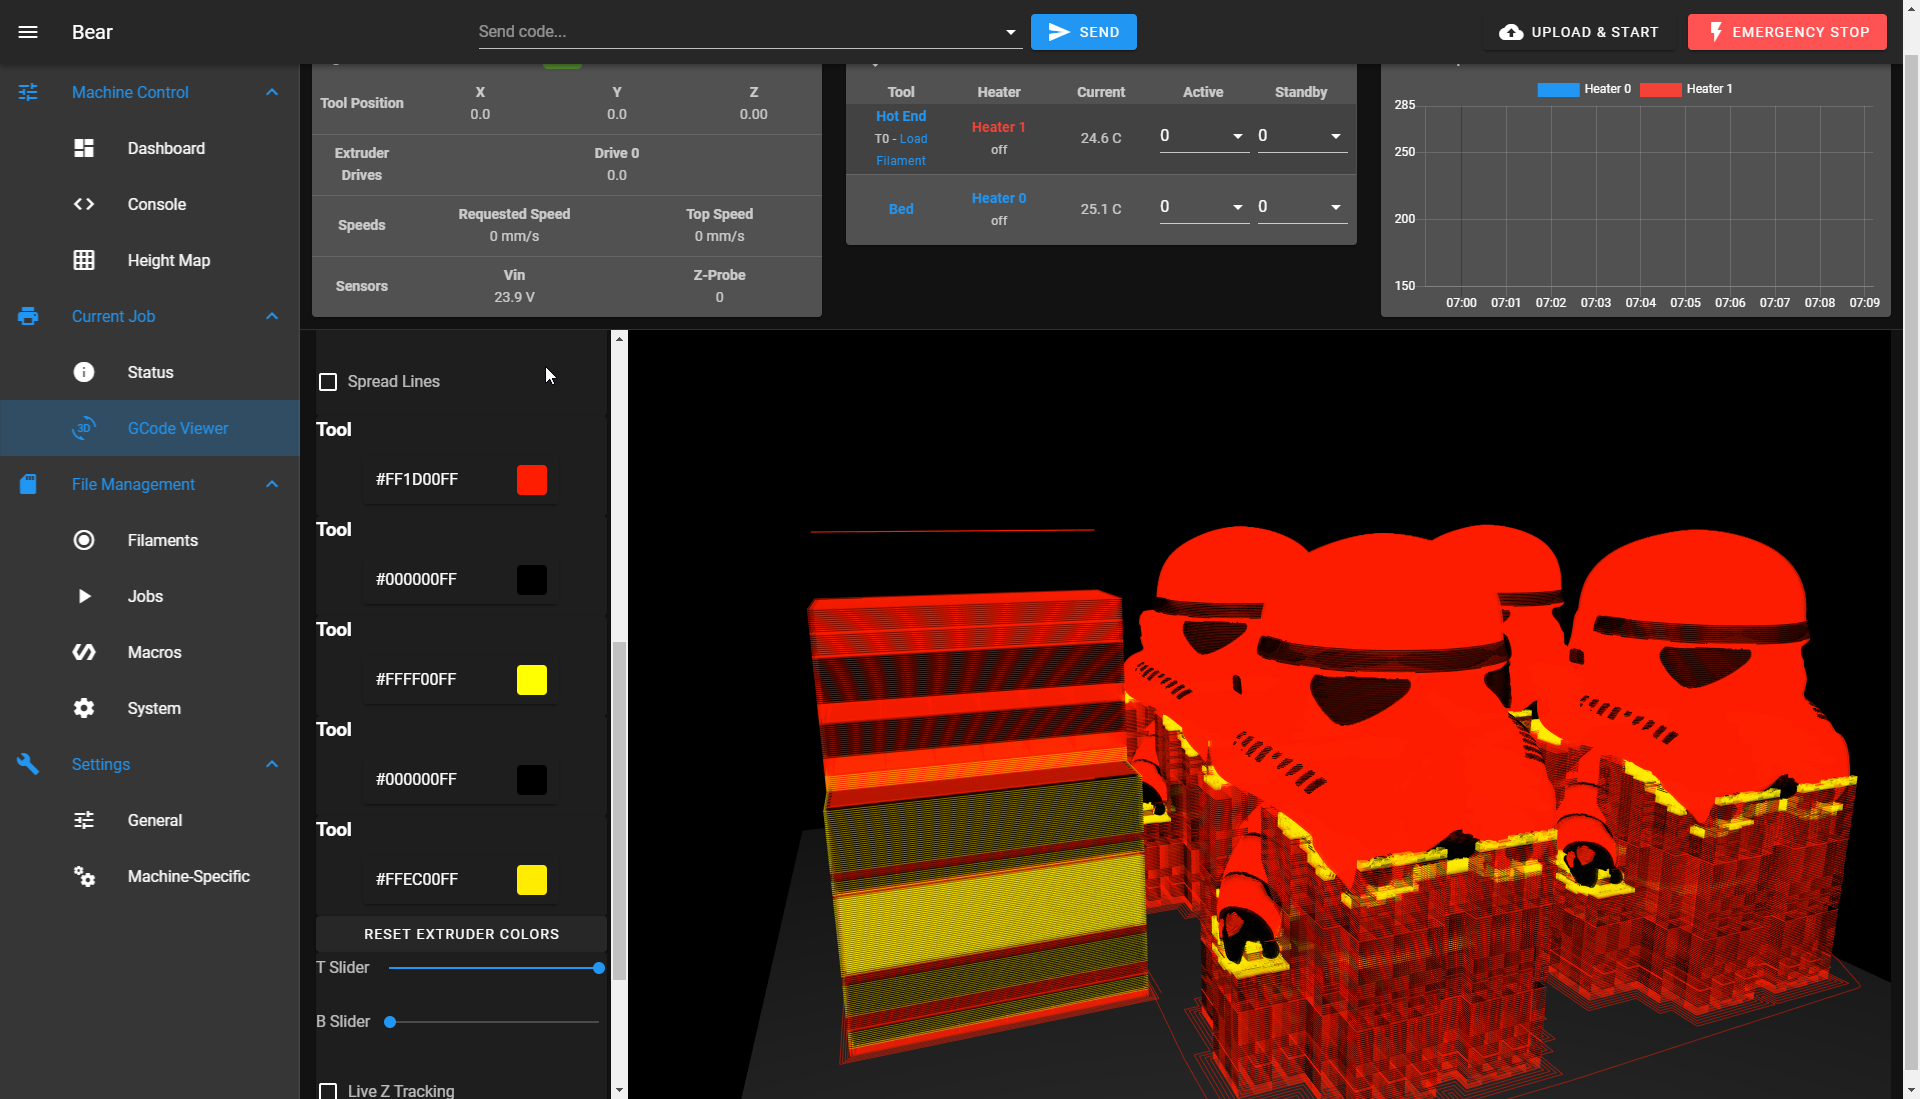Image resolution: width=1920 pixels, height=1099 pixels.
Task: Click the Hot End tool link
Action: click(x=901, y=116)
